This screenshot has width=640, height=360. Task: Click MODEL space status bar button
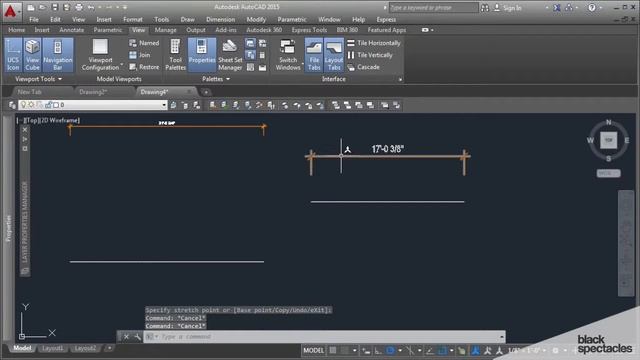pos(313,350)
